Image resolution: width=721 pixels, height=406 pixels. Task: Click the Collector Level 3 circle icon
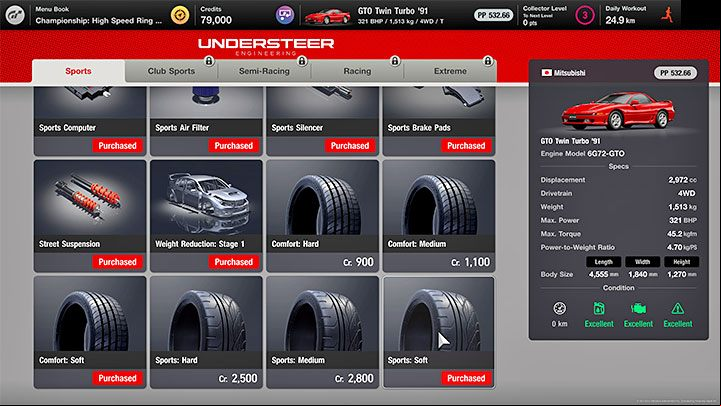click(x=584, y=15)
